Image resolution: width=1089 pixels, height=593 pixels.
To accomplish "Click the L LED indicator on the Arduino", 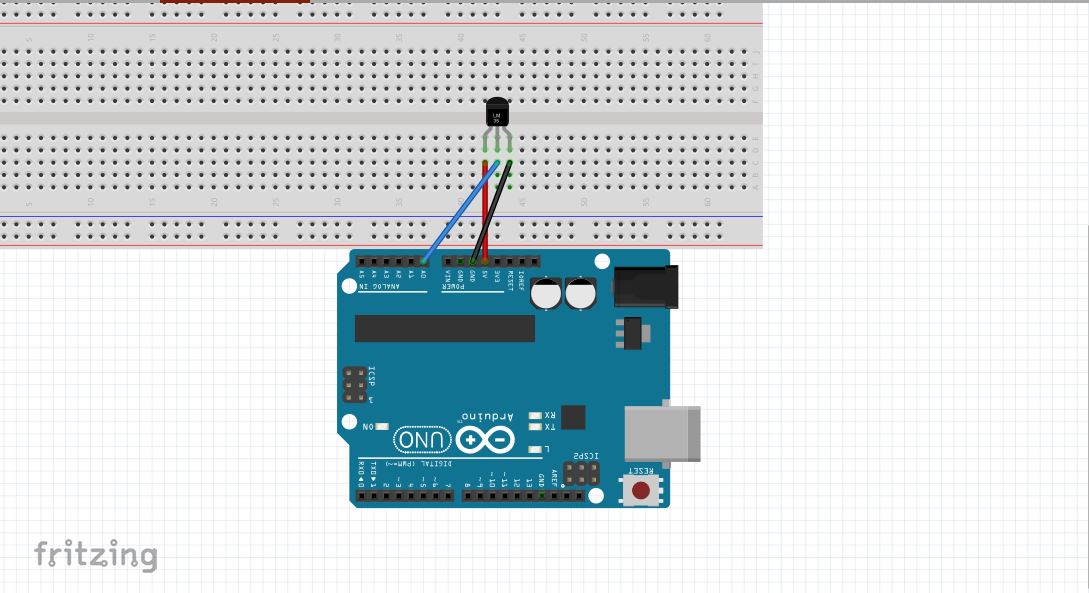I will pos(536,450).
